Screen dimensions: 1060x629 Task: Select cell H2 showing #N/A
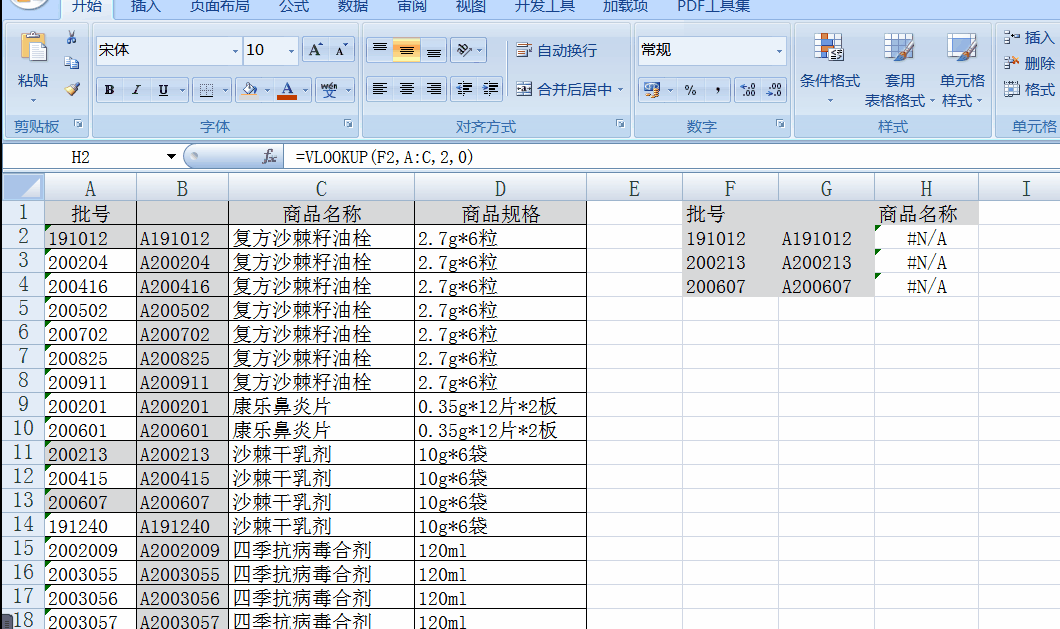click(926, 238)
